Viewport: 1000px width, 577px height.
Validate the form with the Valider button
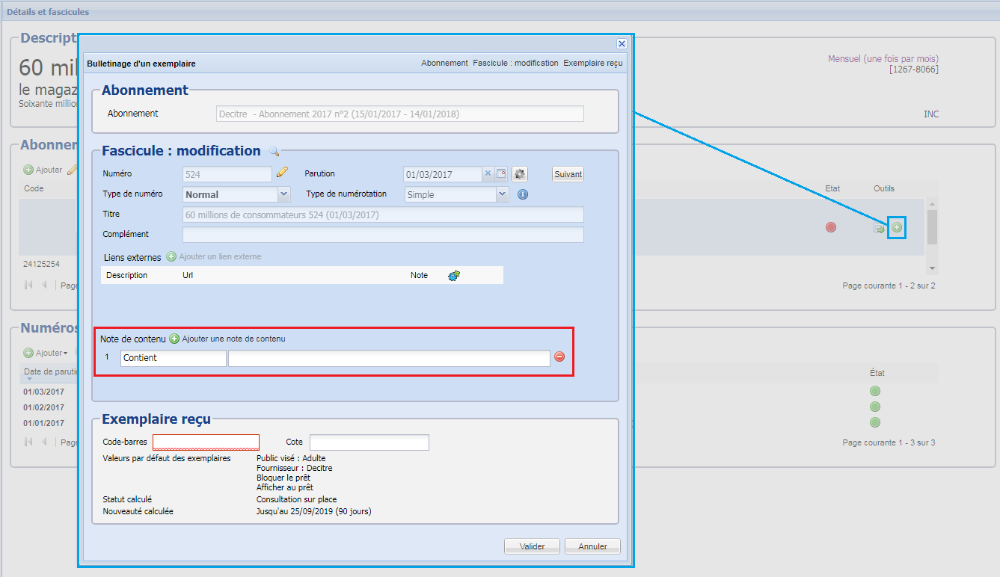tap(532, 546)
